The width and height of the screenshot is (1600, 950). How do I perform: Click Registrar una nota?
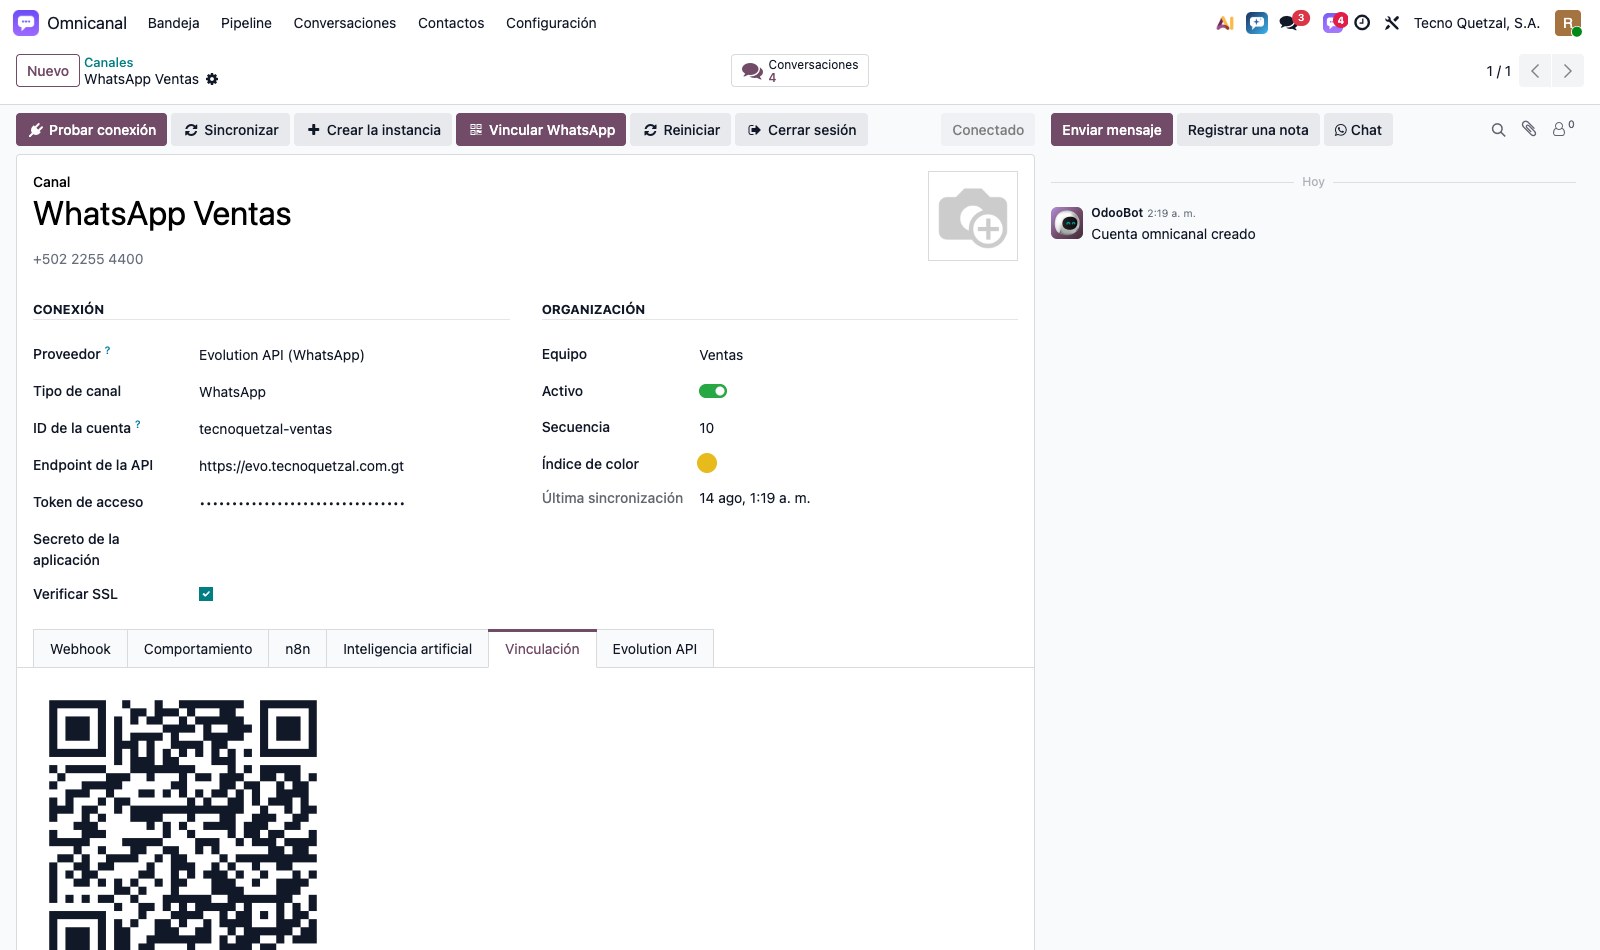[1248, 130]
